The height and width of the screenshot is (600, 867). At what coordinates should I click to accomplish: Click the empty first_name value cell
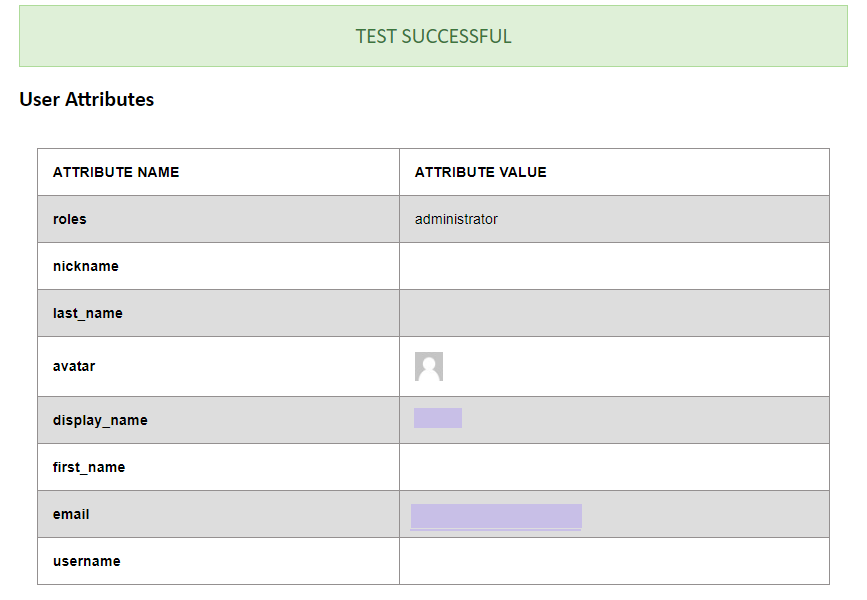pos(614,467)
